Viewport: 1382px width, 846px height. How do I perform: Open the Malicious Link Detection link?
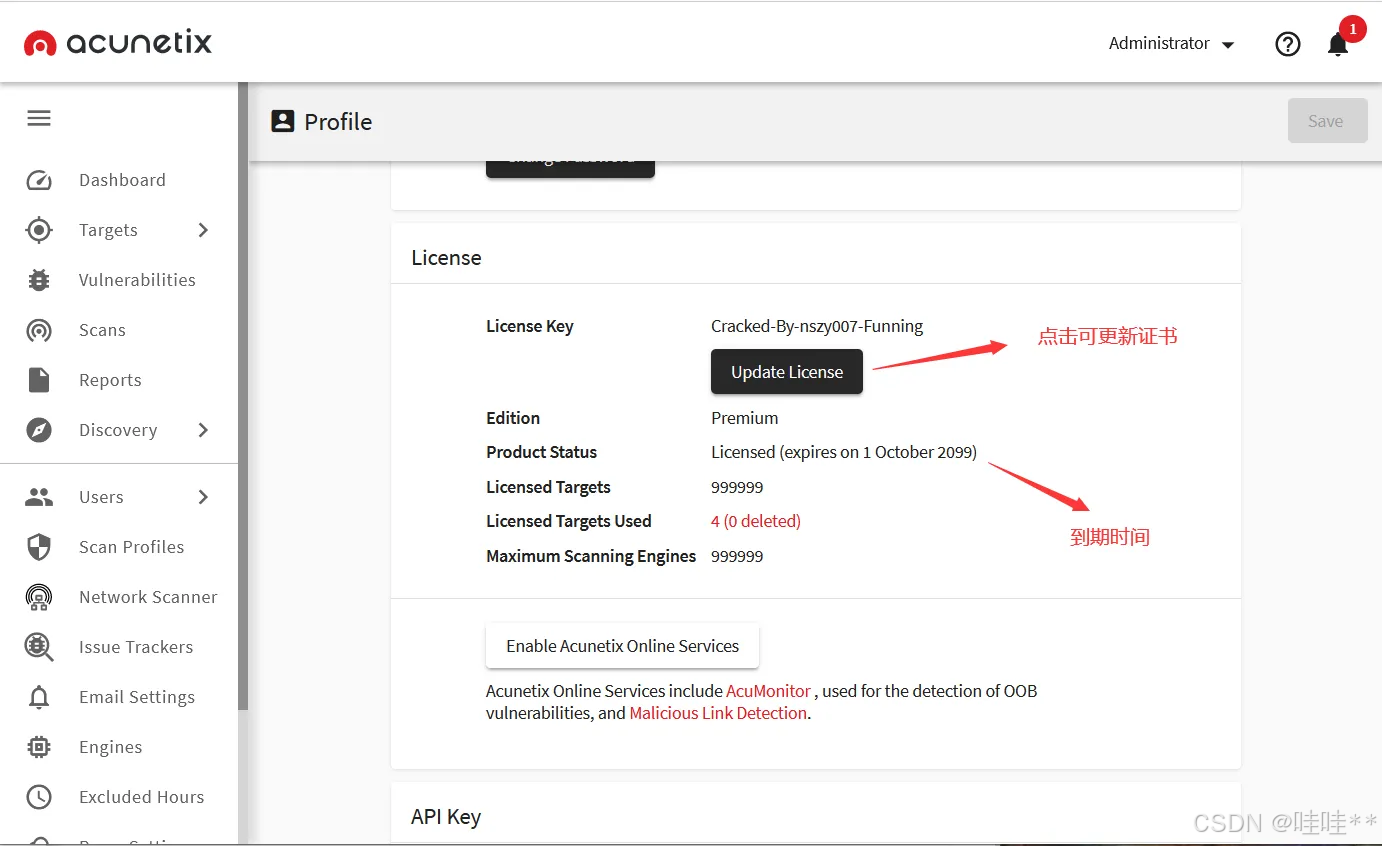click(x=718, y=713)
